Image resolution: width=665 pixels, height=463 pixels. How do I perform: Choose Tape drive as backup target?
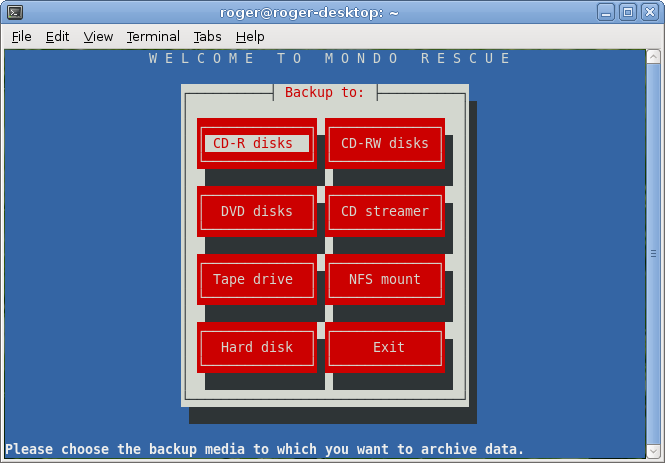[x=257, y=279]
